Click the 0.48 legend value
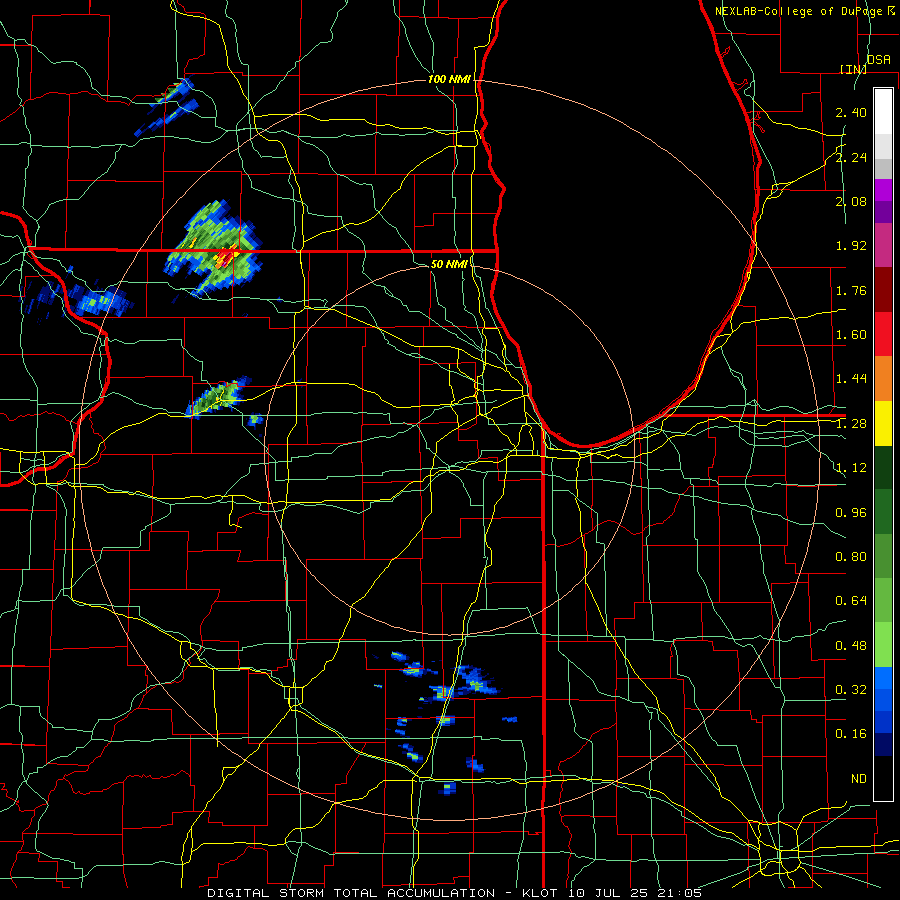 tap(851, 646)
